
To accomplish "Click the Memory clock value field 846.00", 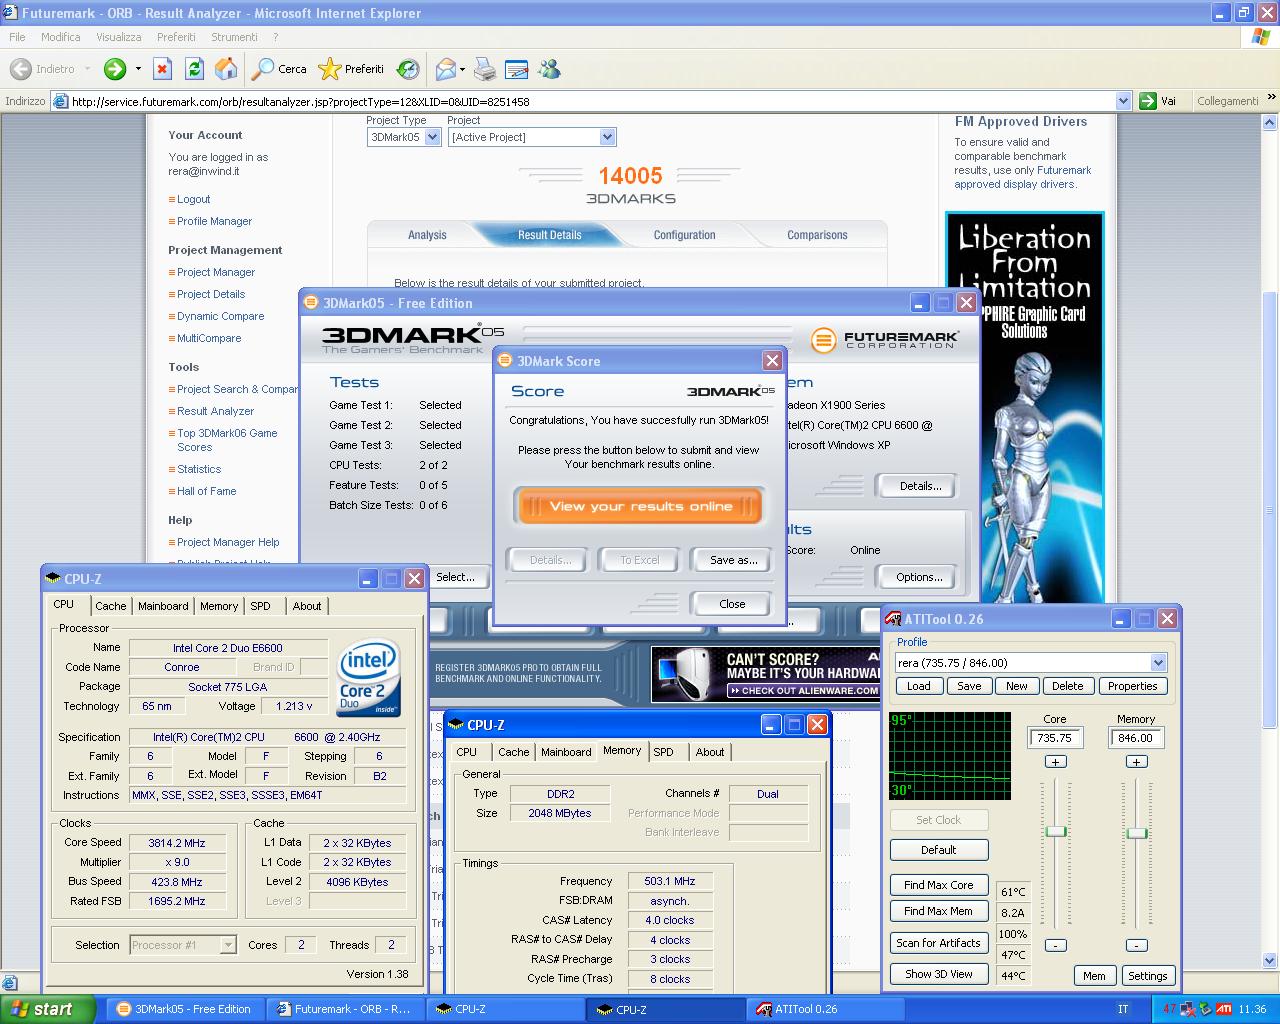I will [1136, 738].
